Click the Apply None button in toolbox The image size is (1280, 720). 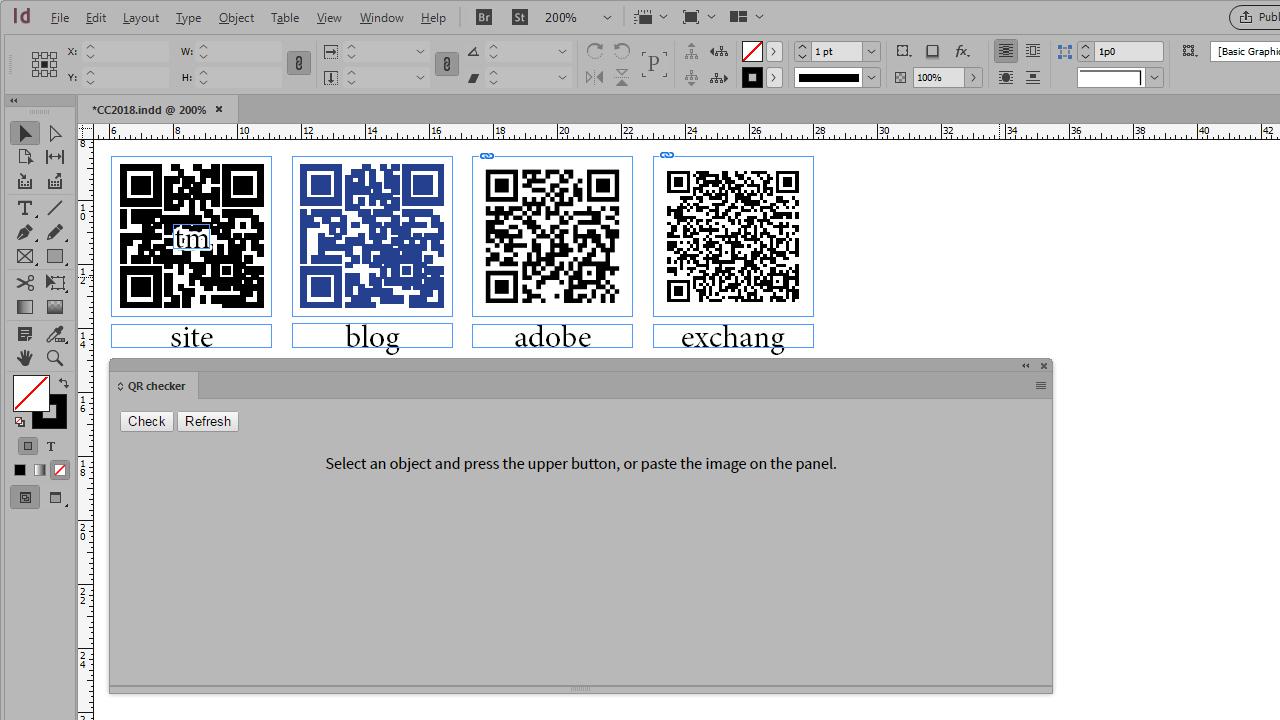tap(60, 470)
